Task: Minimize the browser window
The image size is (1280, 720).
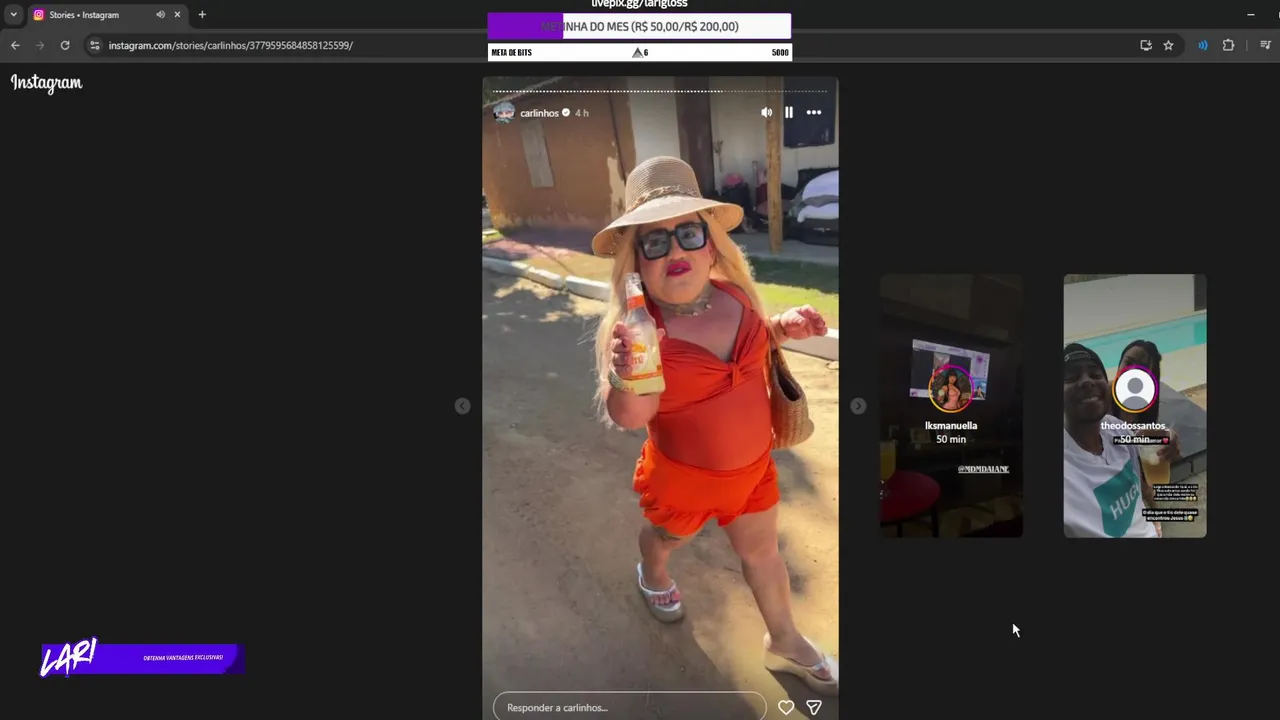Action: pyautogui.click(x=1251, y=15)
